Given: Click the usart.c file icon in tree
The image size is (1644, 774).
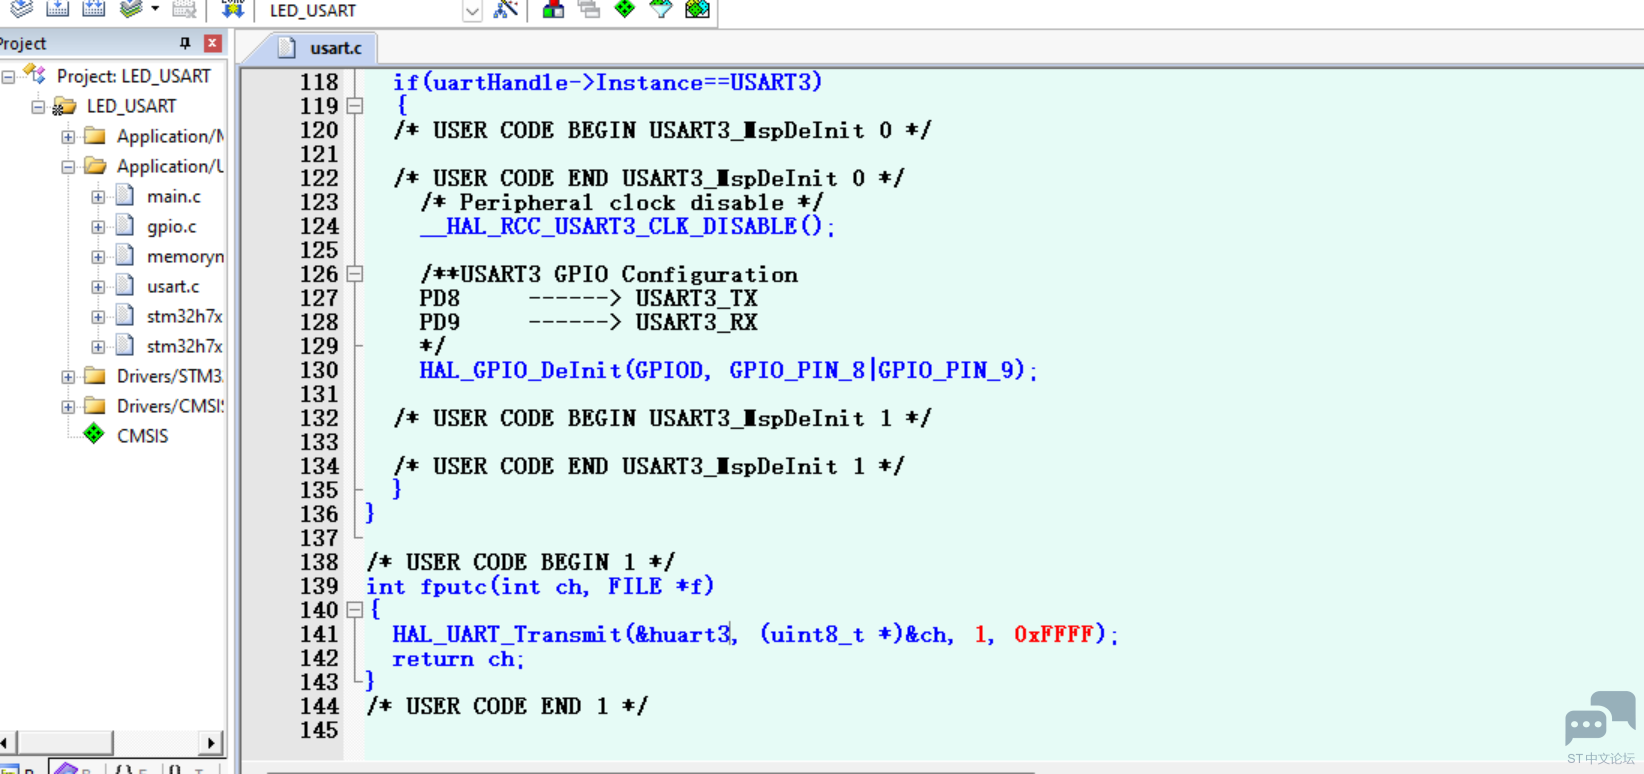Looking at the screenshot, I should (x=125, y=285).
